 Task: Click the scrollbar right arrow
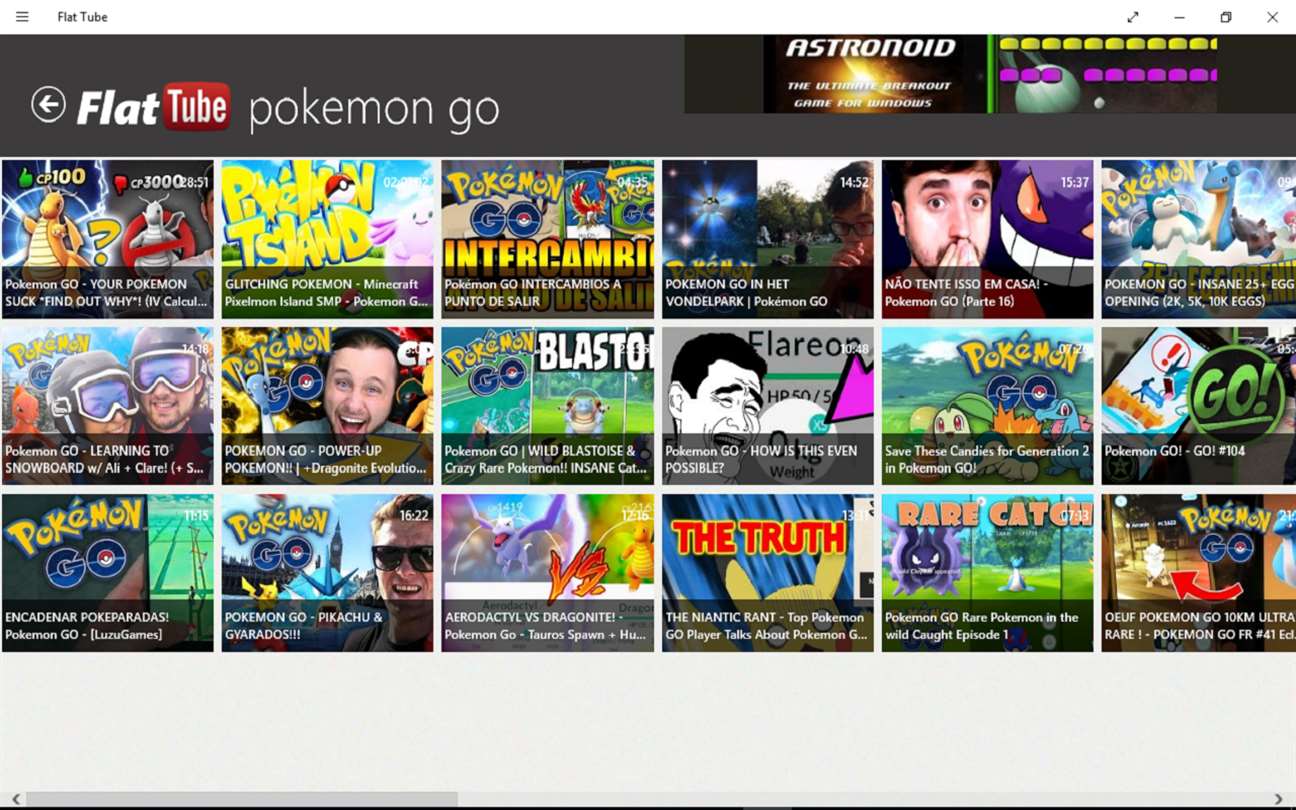[1278, 799]
